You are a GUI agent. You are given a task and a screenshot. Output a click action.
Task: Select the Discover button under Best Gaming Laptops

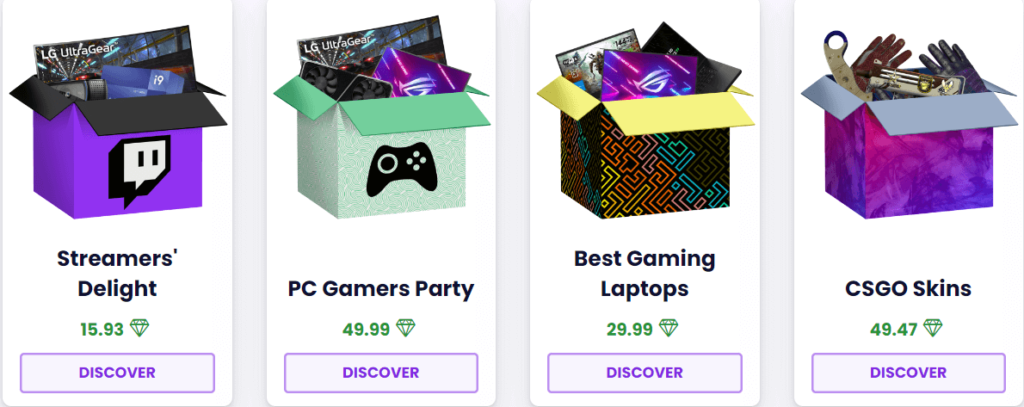click(x=645, y=373)
